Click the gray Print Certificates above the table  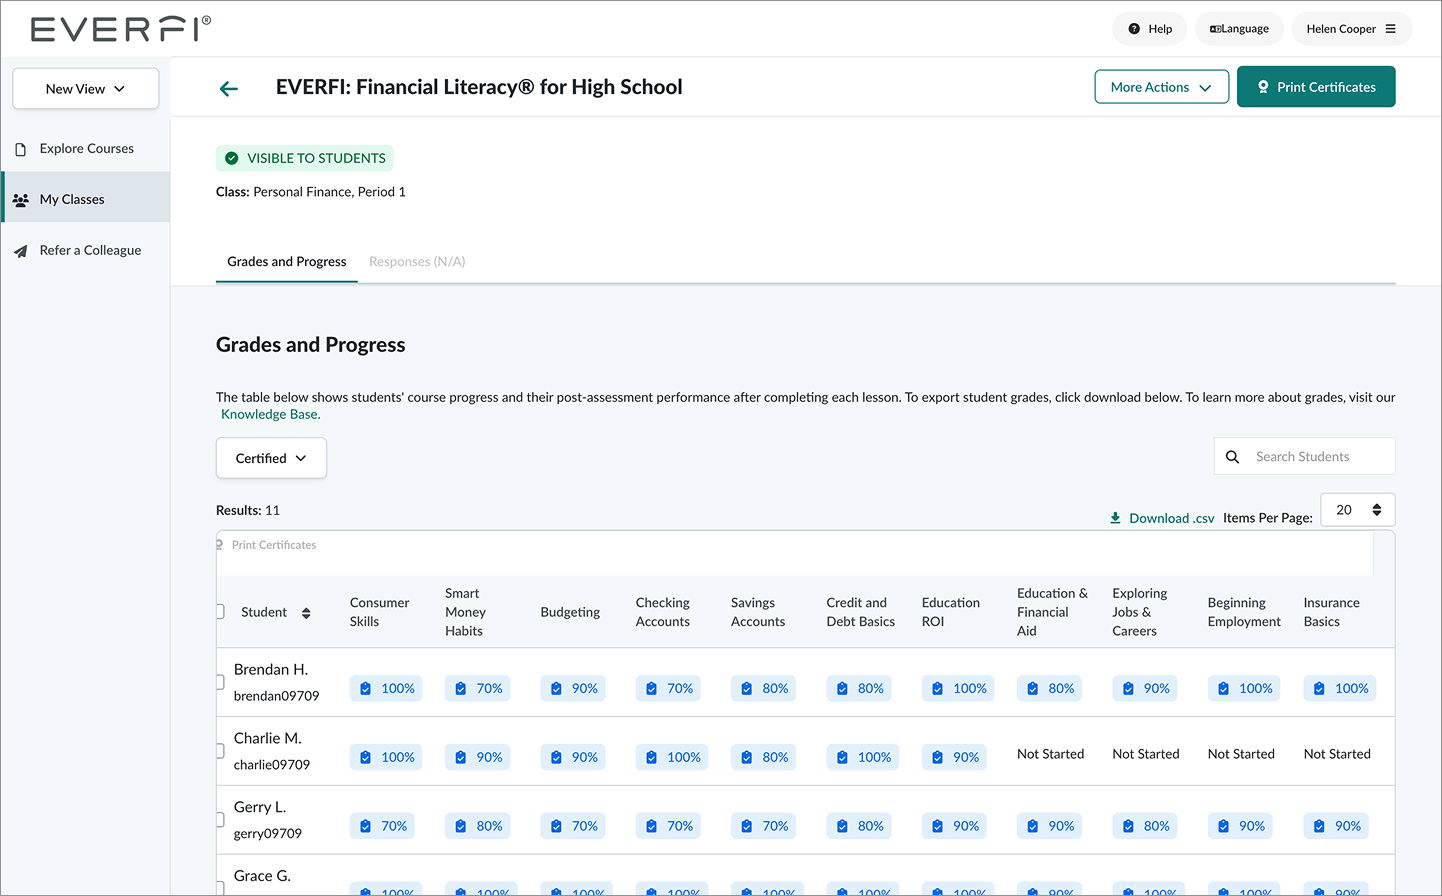coord(268,545)
